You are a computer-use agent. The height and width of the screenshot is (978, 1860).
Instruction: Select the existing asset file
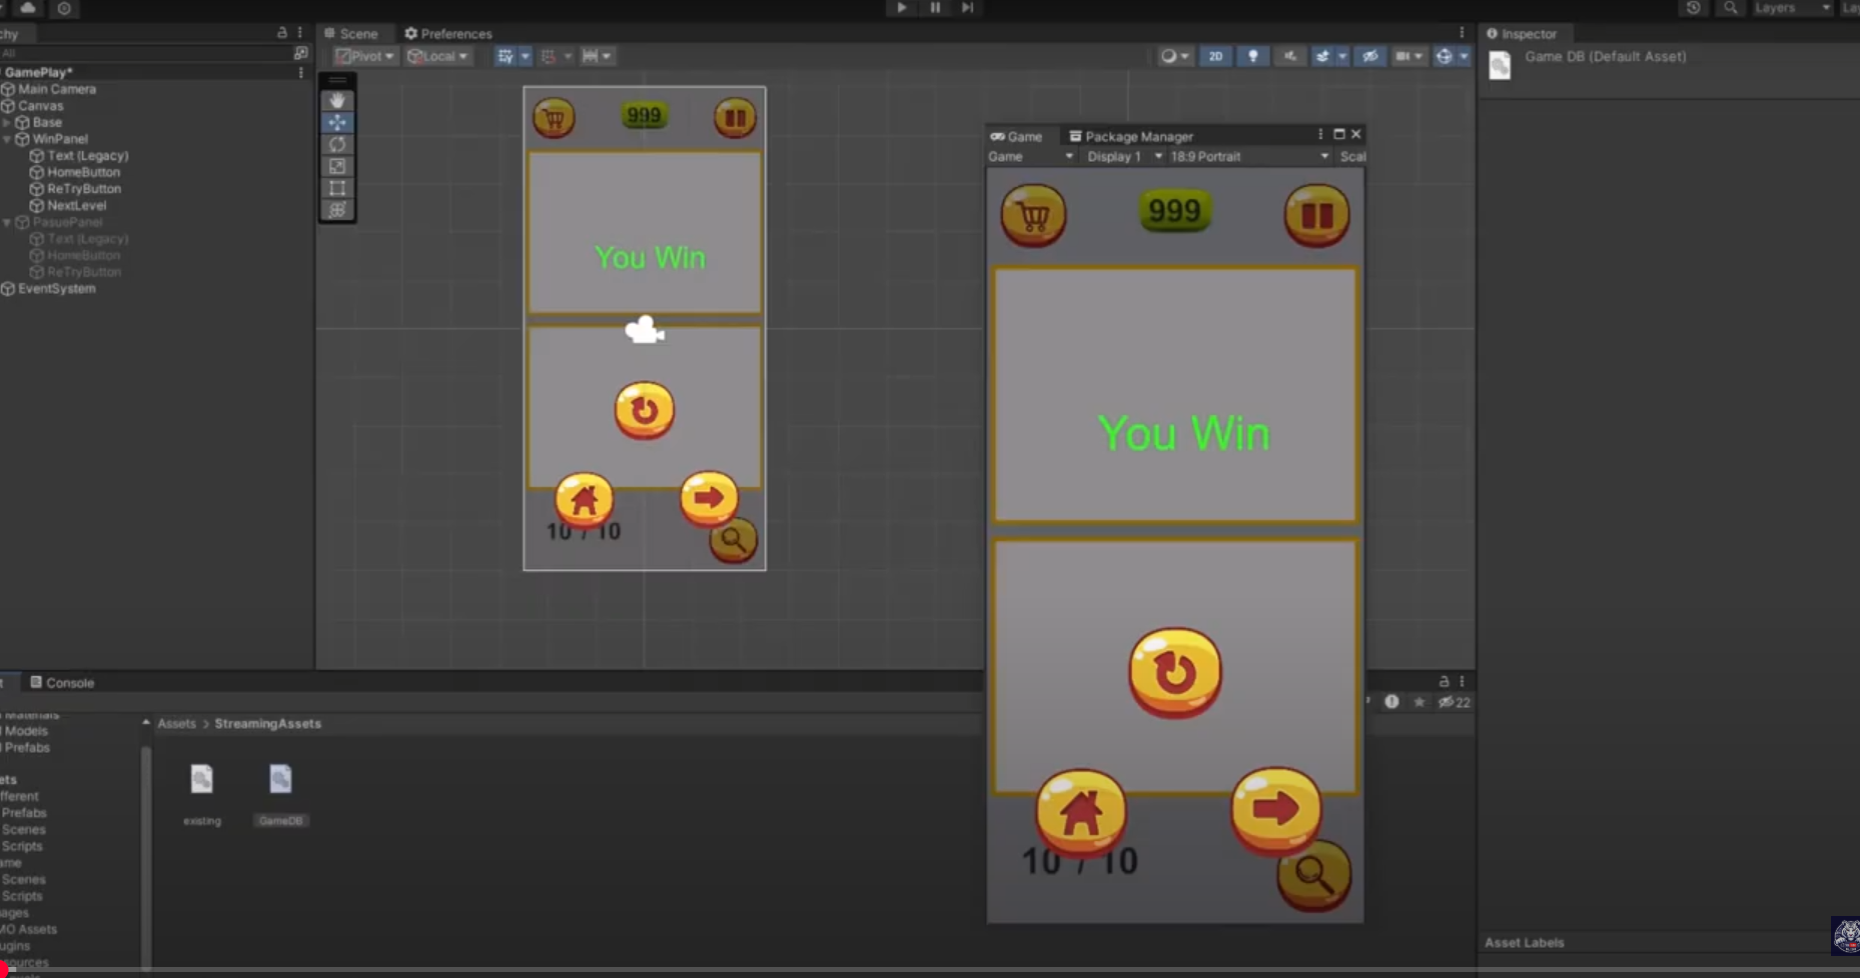coord(202,795)
